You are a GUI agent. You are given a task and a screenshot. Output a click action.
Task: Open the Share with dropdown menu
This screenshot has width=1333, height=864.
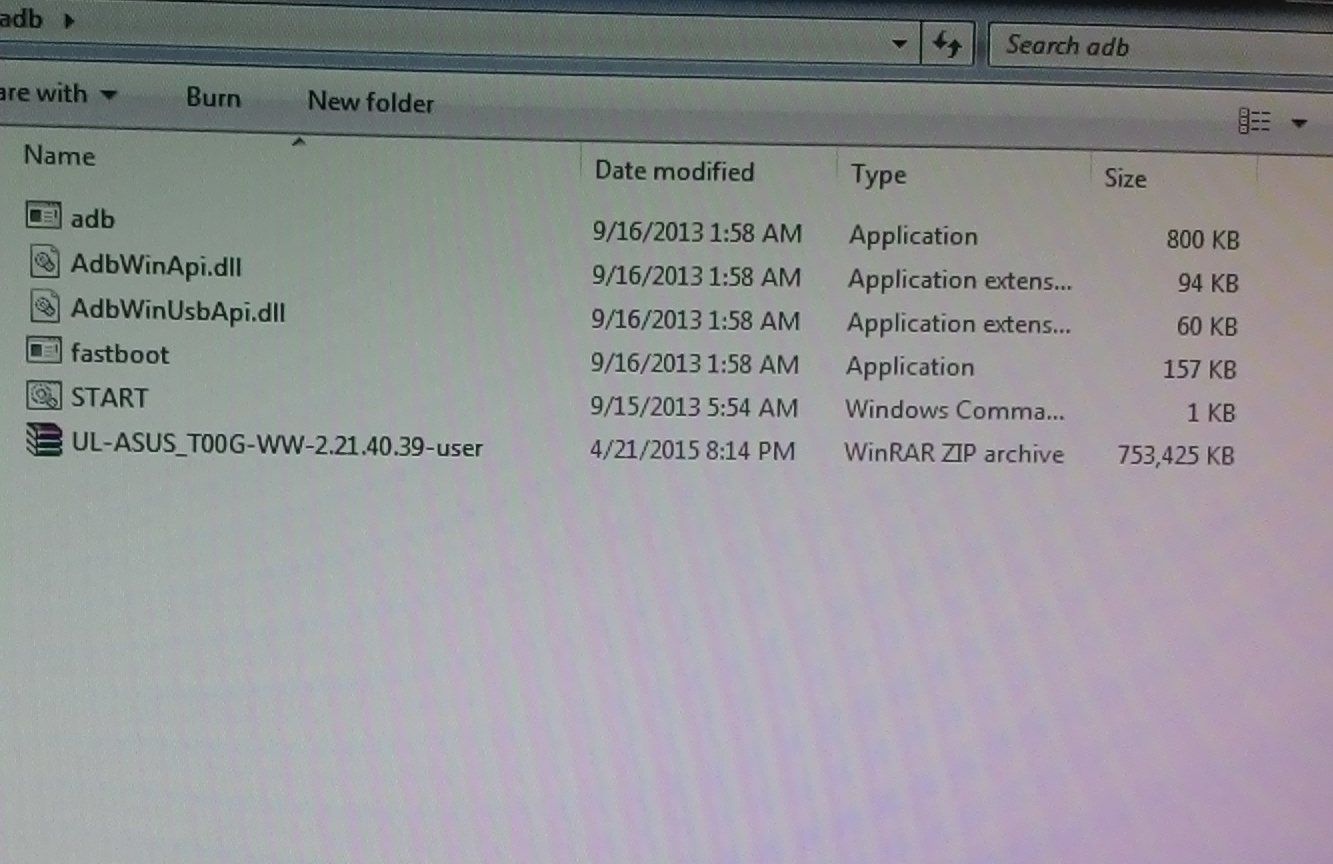pyautogui.click(x=59, y=94)
